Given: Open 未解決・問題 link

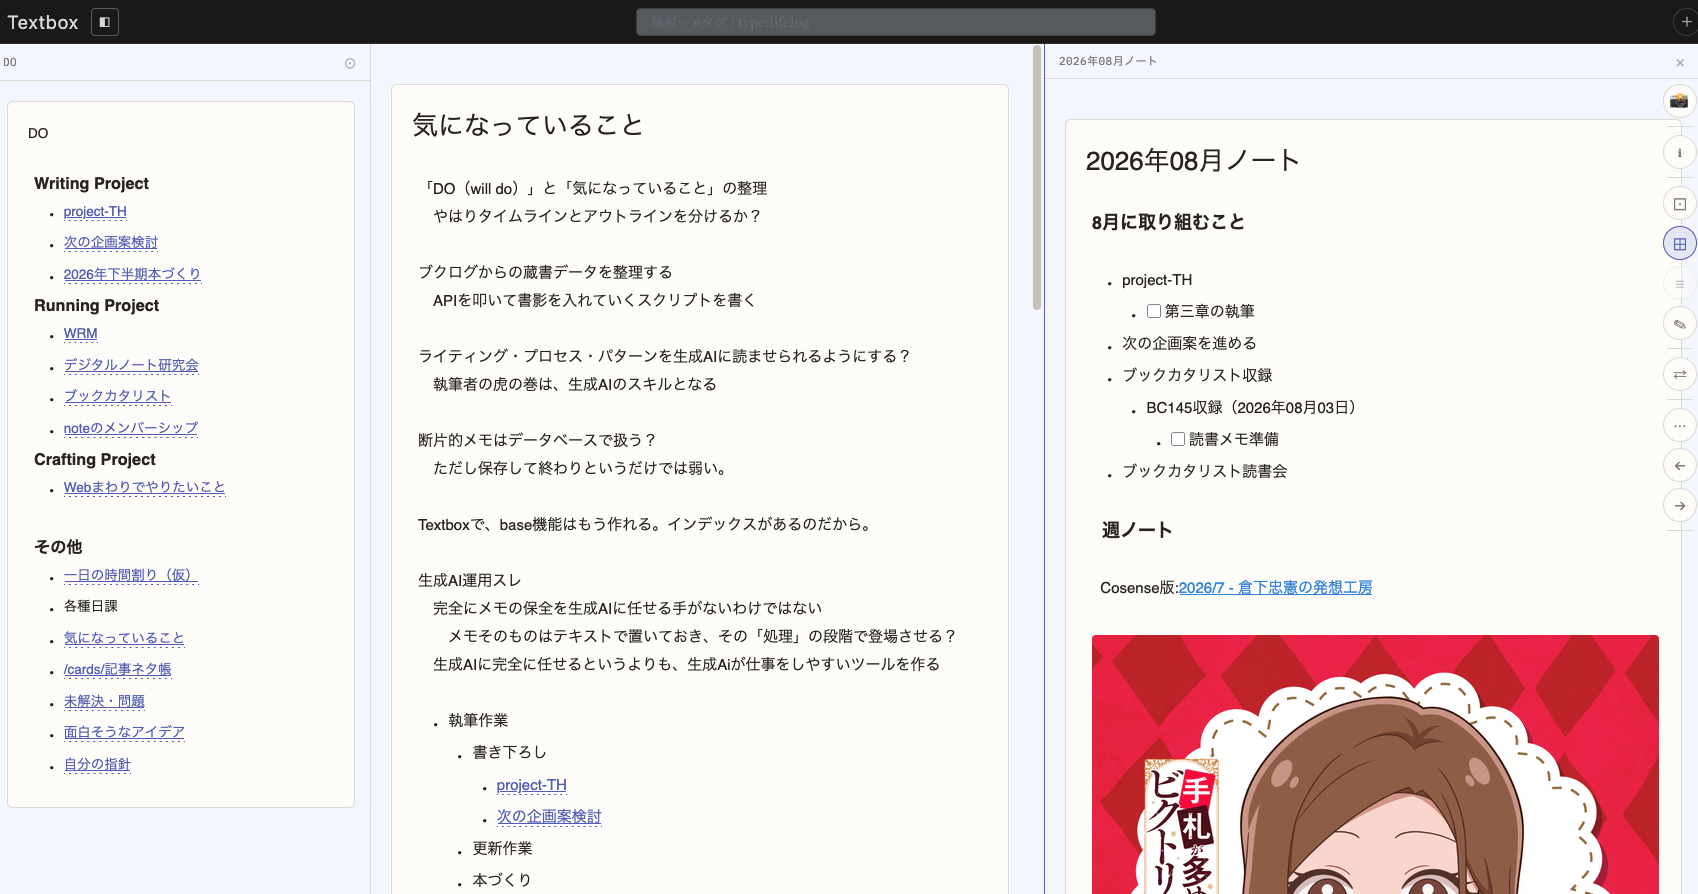Looking at the screenshot, I should tap(104, 702).
